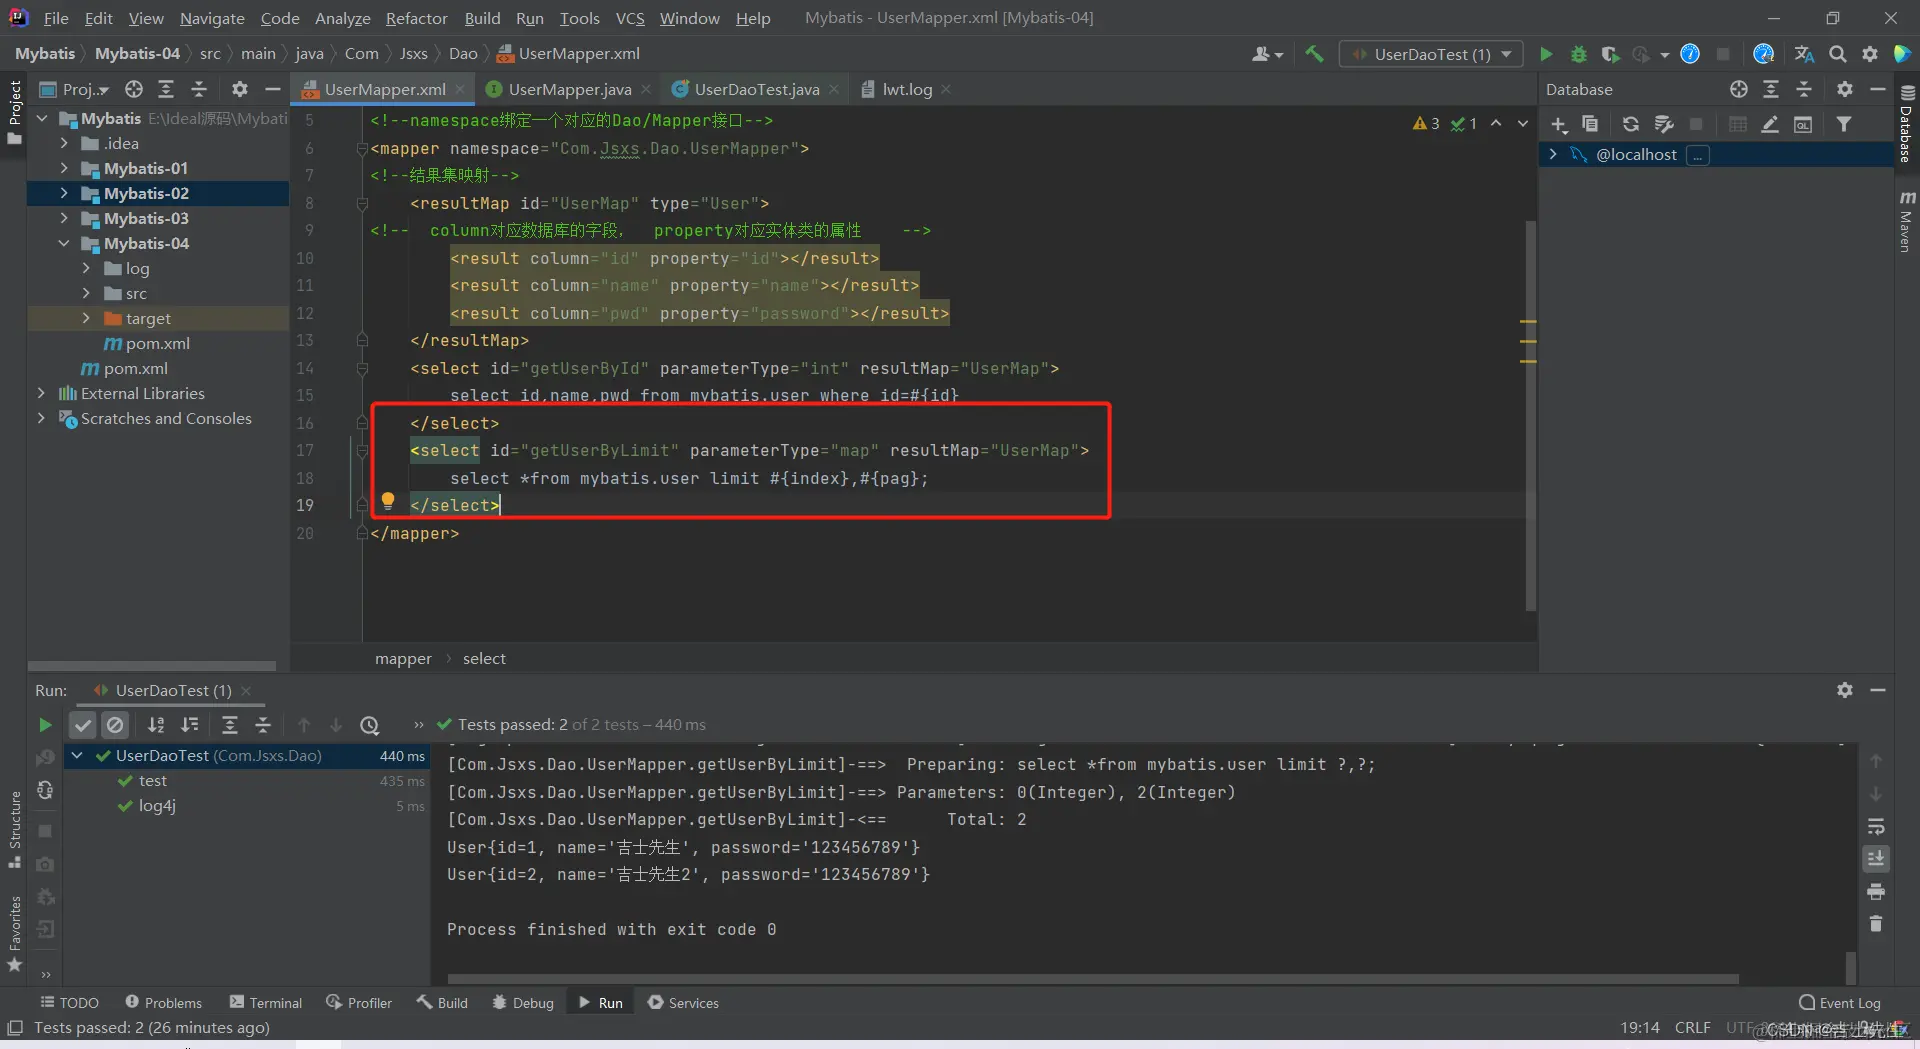Run with coverage from the main toolbar
Screen dimensions: 1920x1049
1610,54
